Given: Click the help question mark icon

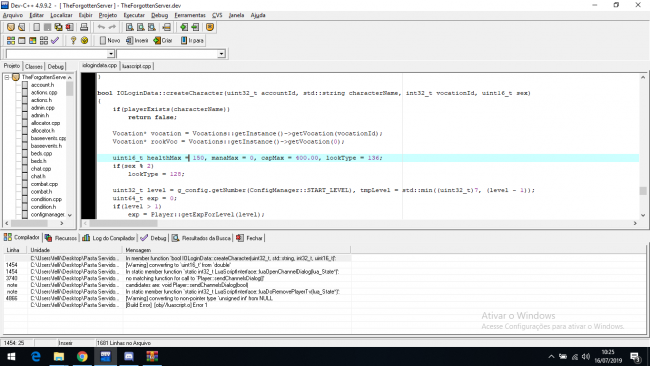Looking at the screenshot, I should (x=73, y=40).
